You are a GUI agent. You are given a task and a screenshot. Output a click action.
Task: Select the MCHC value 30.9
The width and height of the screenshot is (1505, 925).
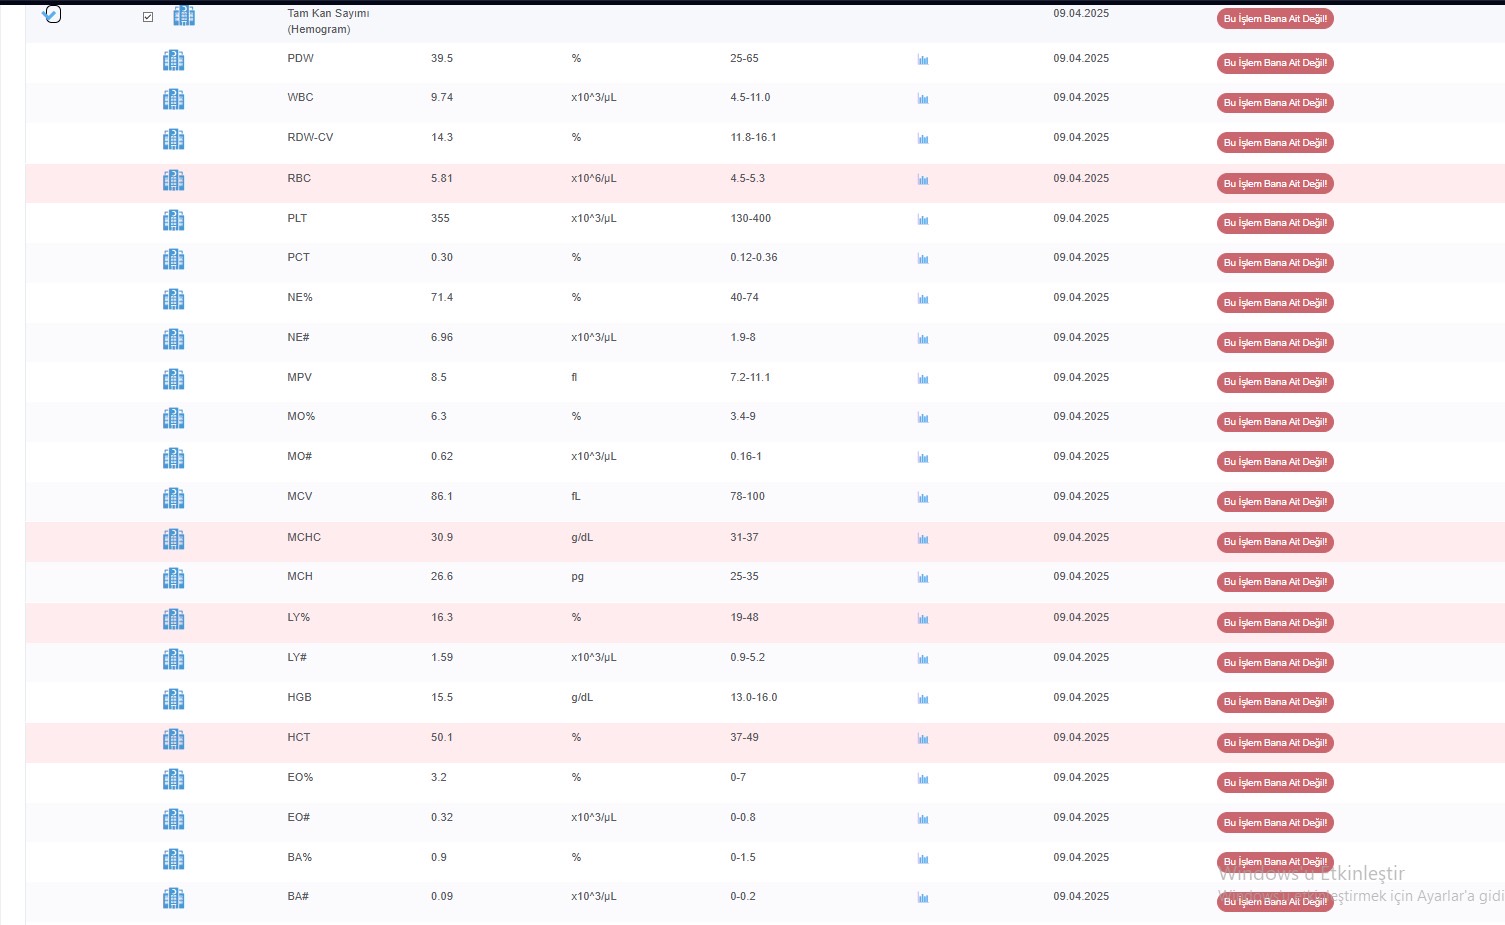[x=442, y=537]
